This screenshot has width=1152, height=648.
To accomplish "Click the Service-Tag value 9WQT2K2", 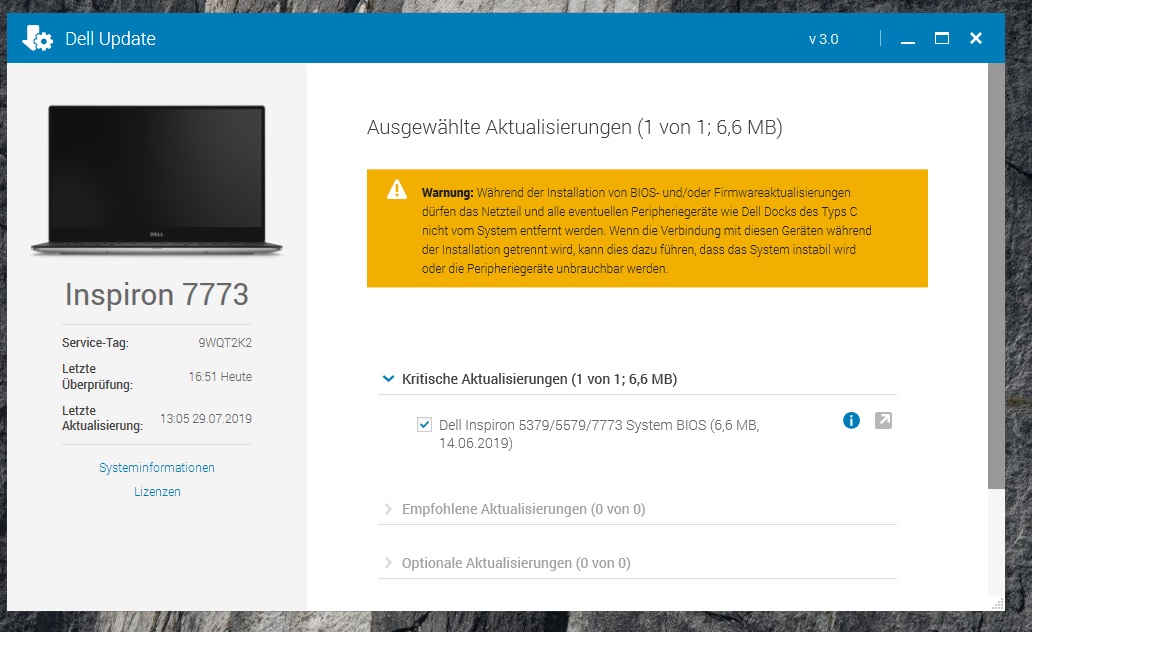I will 225,342.
